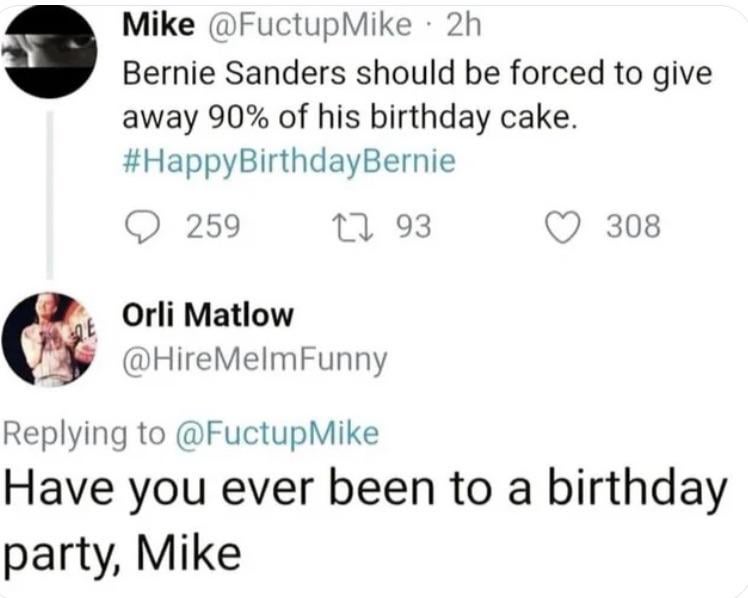Image resolution: width=748 pixels, height=598 pixels.
Task: Click @FuctupMike in the Replying to line
Action: point(277,433)
